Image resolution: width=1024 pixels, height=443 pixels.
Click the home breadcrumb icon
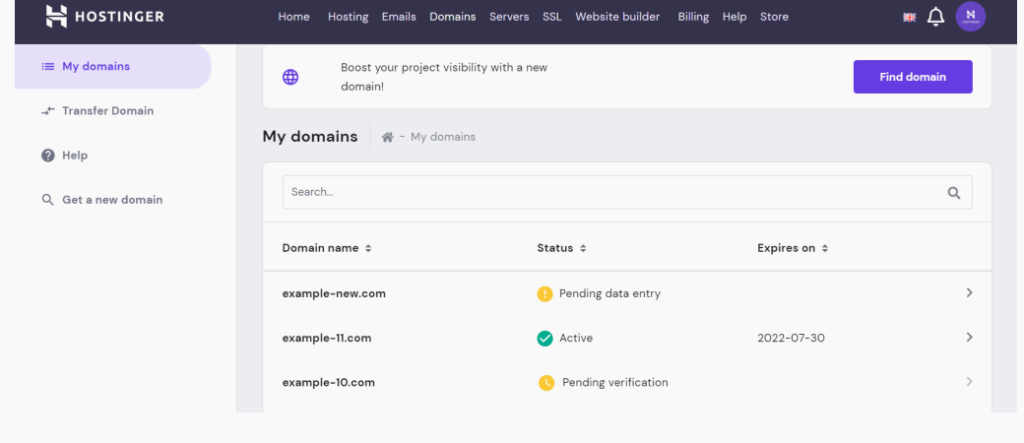coord(387,137)
